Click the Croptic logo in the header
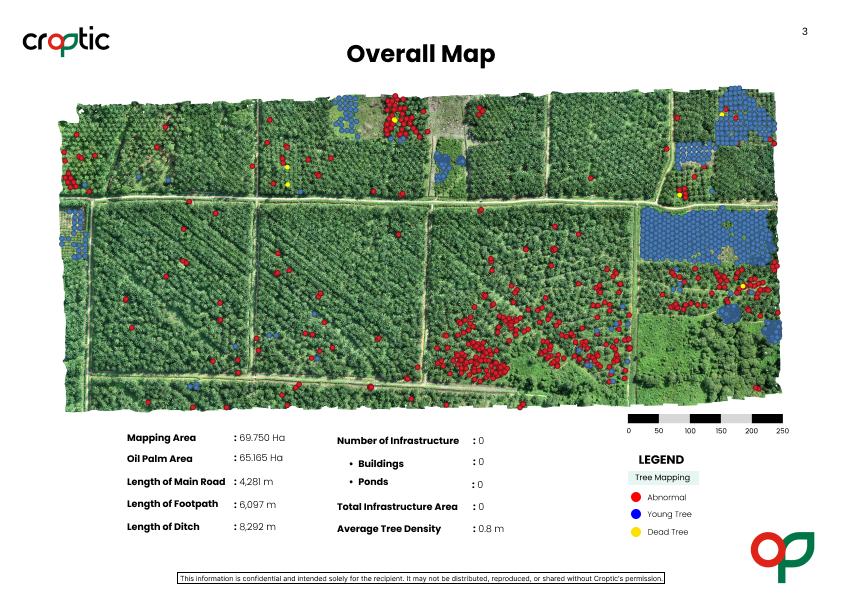This screenshot has height=595, width=842. point(66,41)
